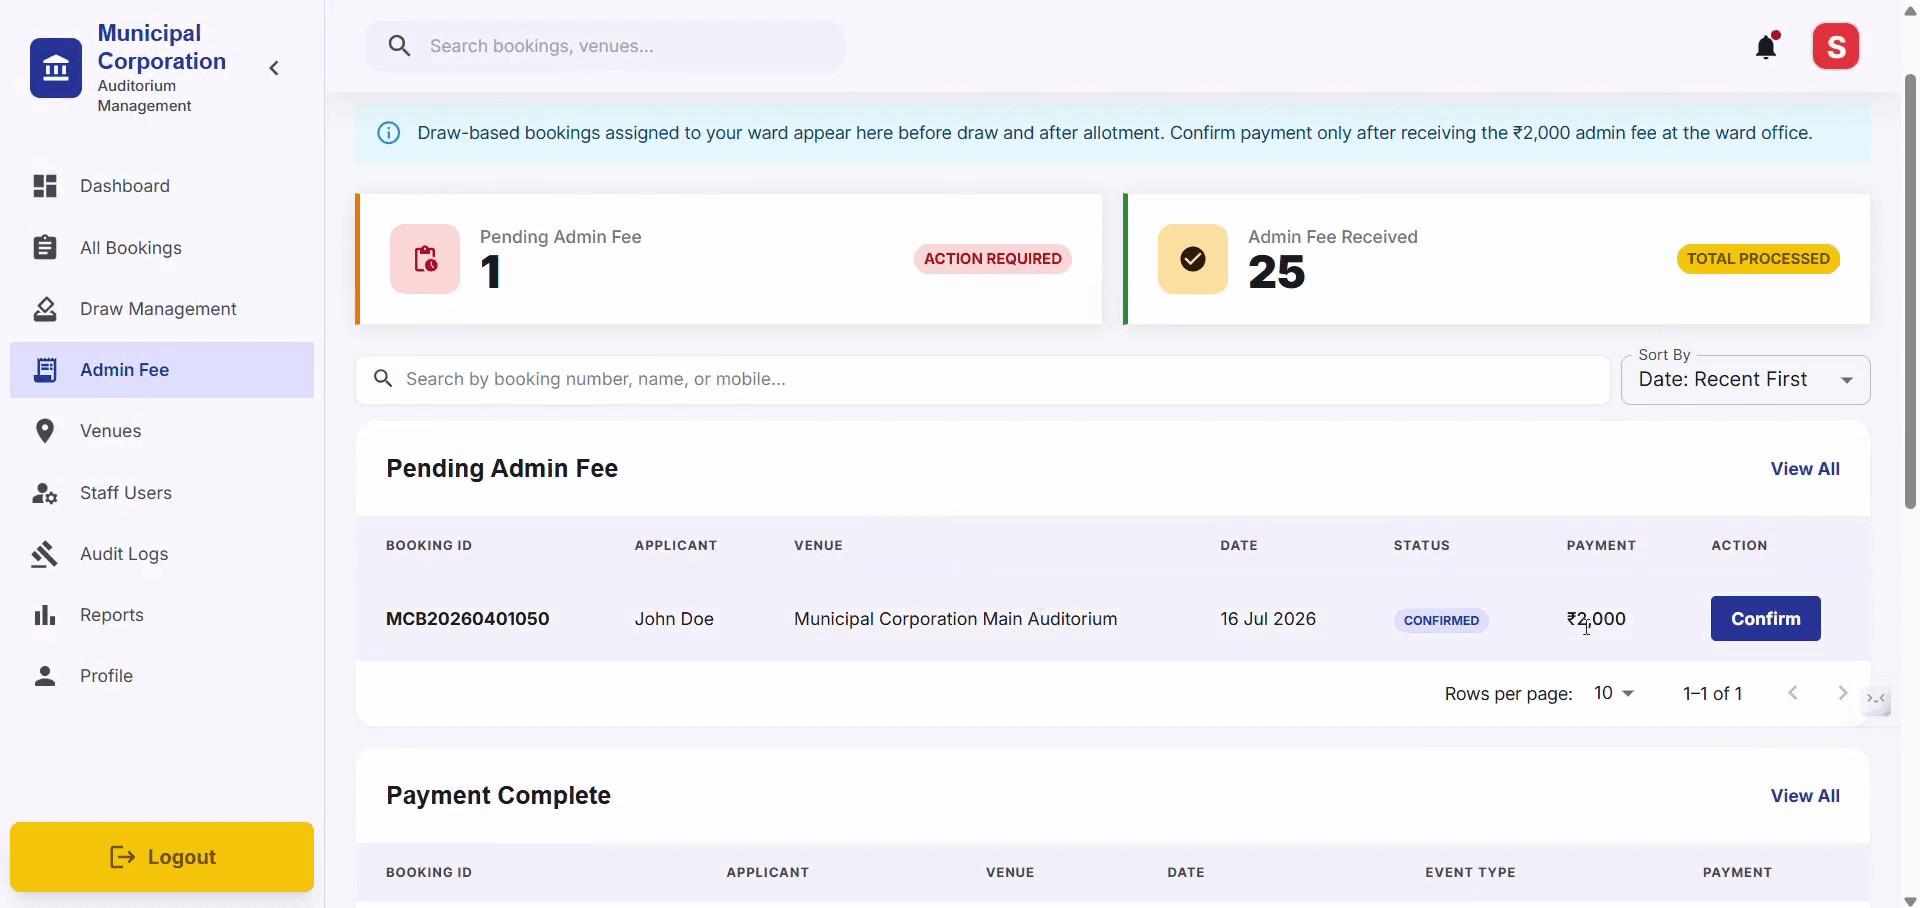Click the Venues location pin icon

[x=45, y=431]
